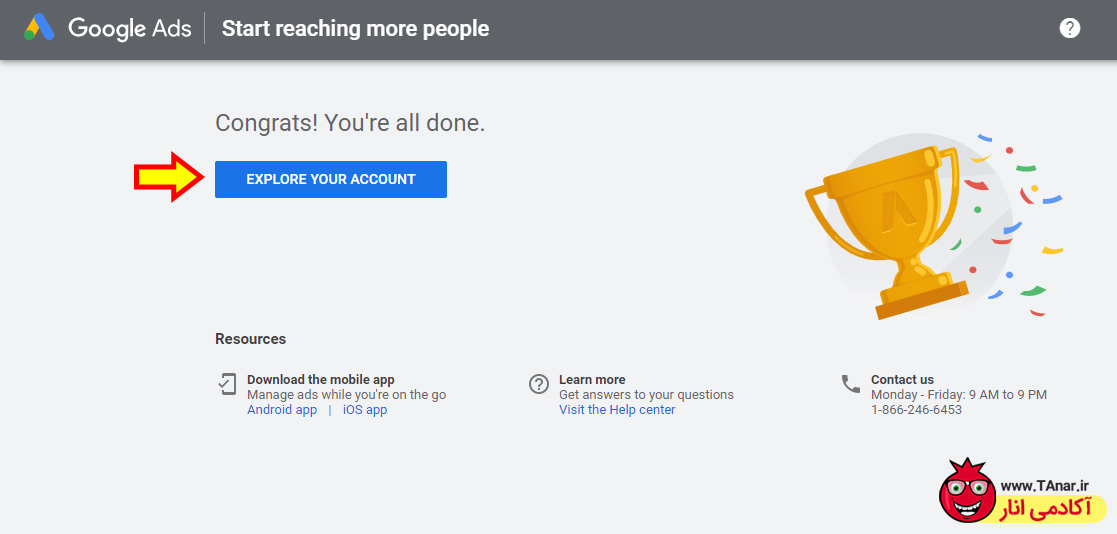
Task: Select the Download the mobile app heading
Action: [x=321, y=380]
